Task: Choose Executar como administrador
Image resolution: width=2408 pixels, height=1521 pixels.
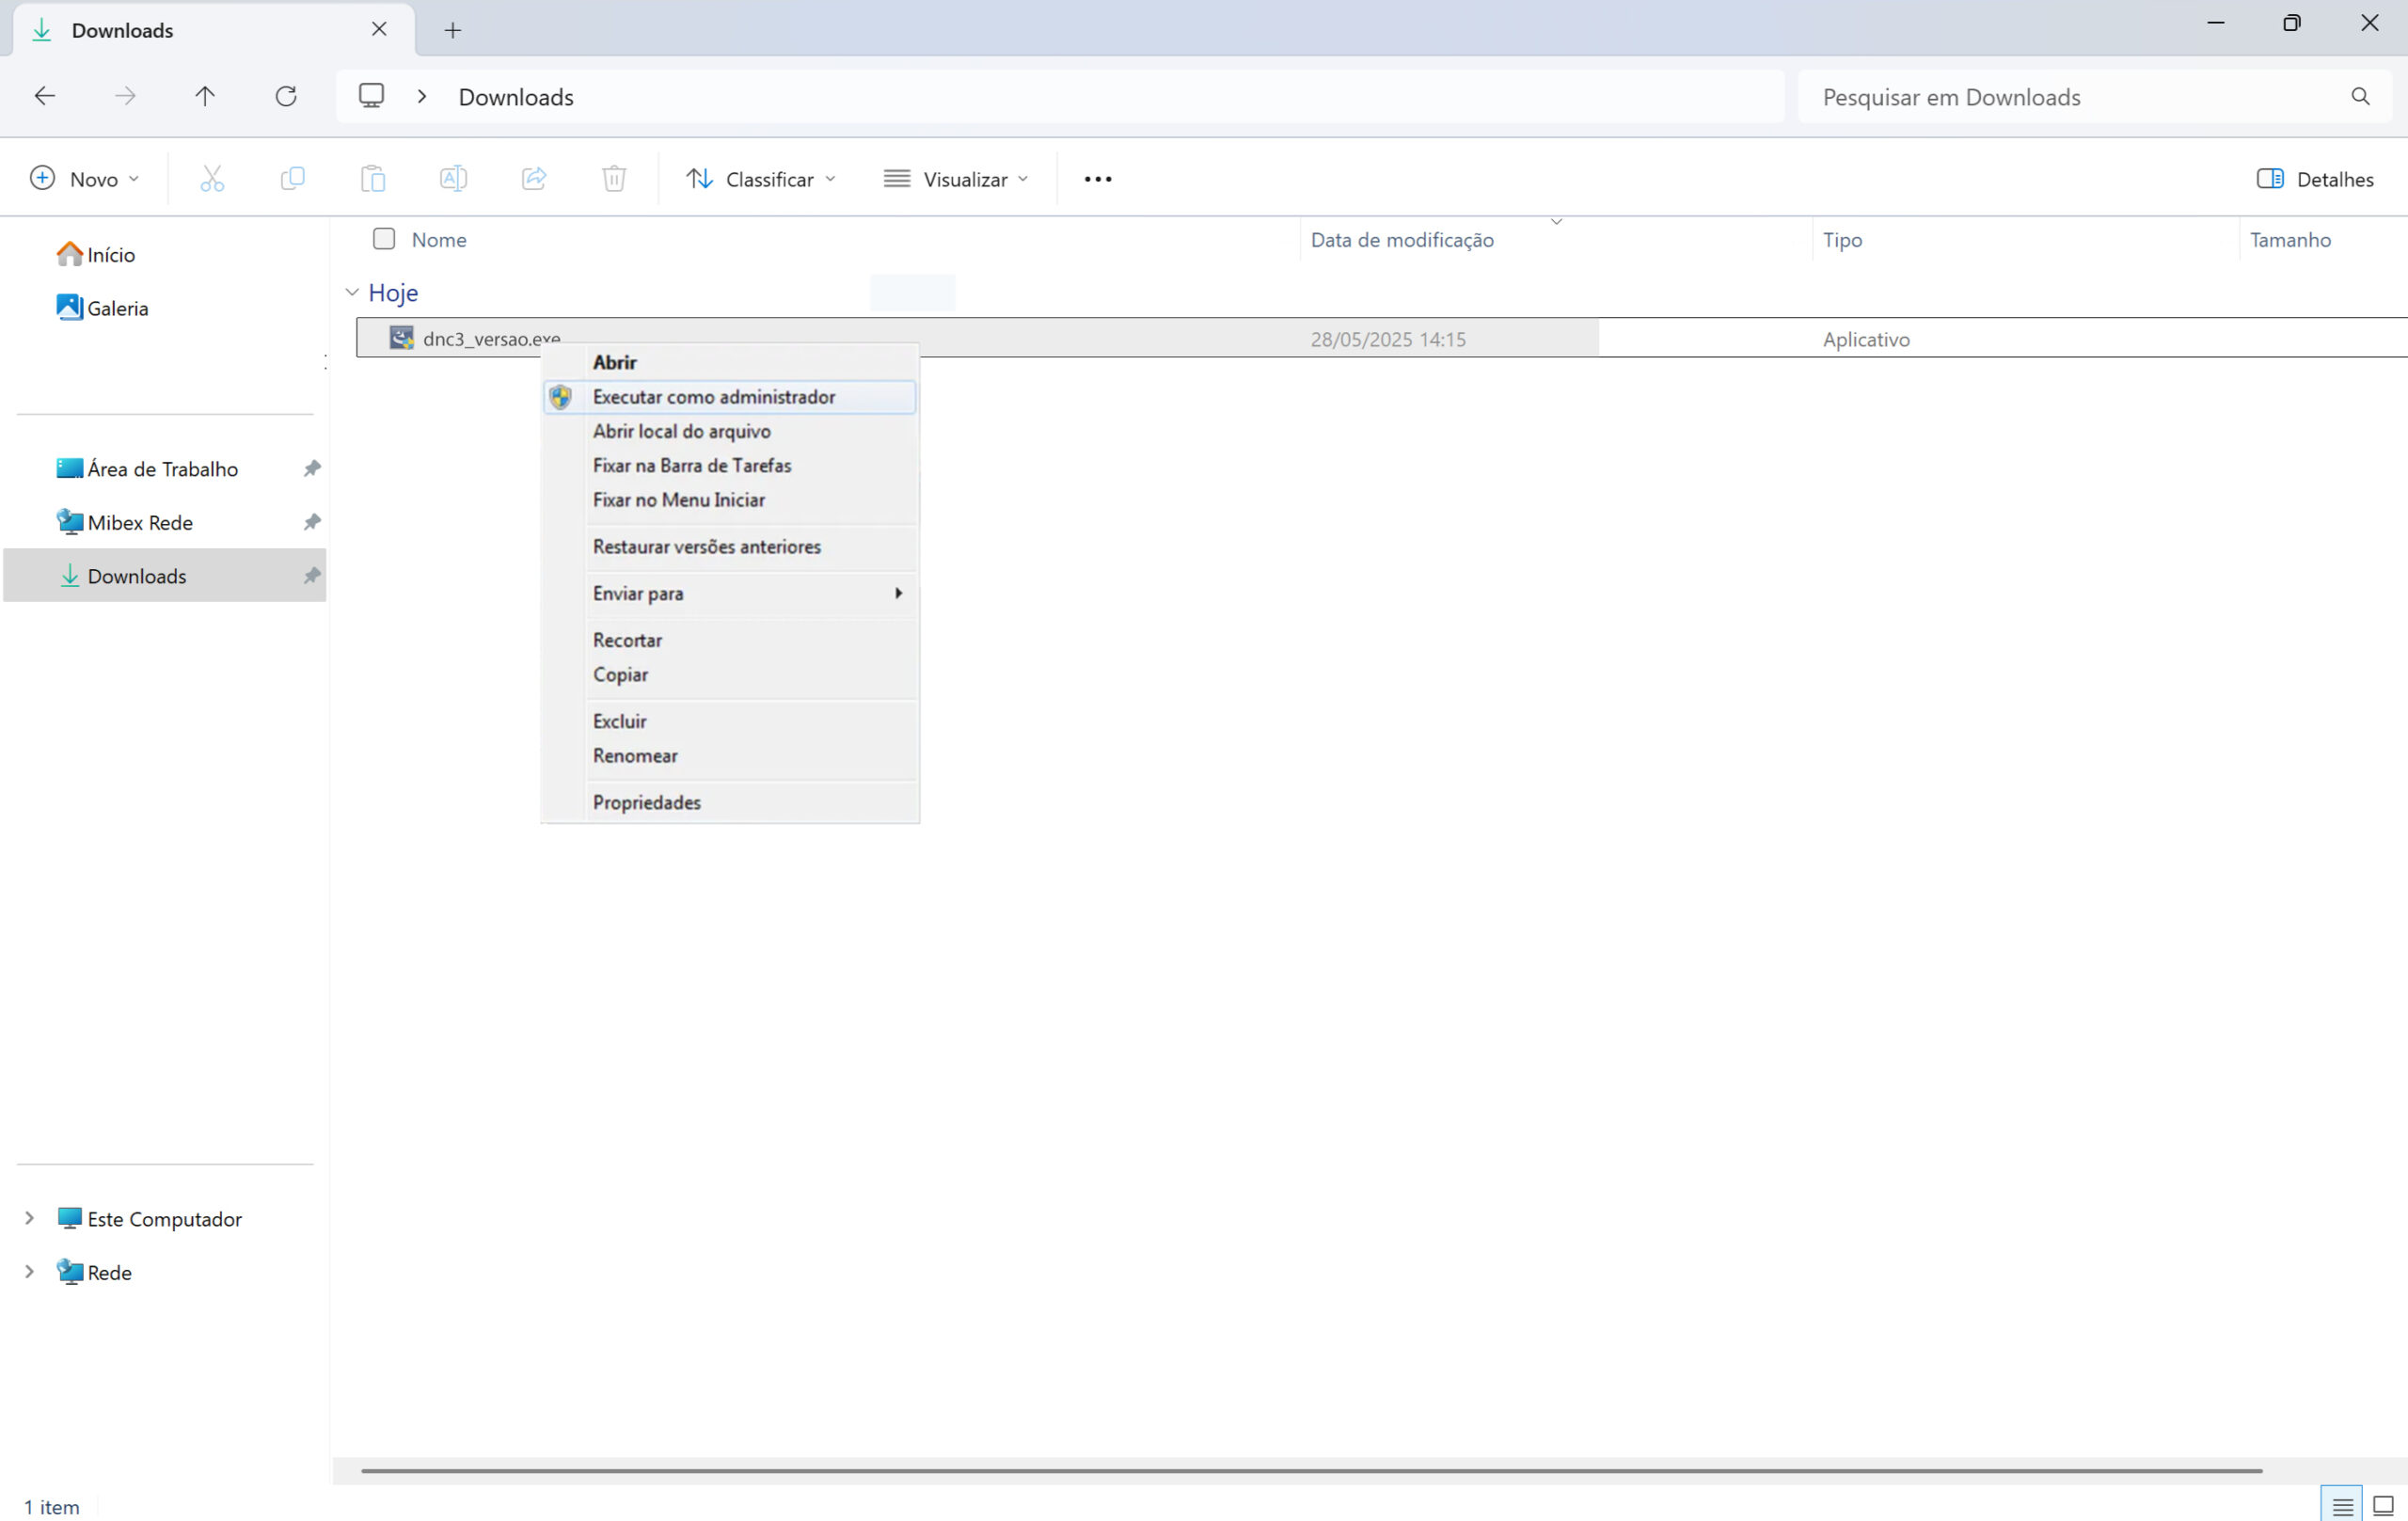Action: click(x=713, y=397)
